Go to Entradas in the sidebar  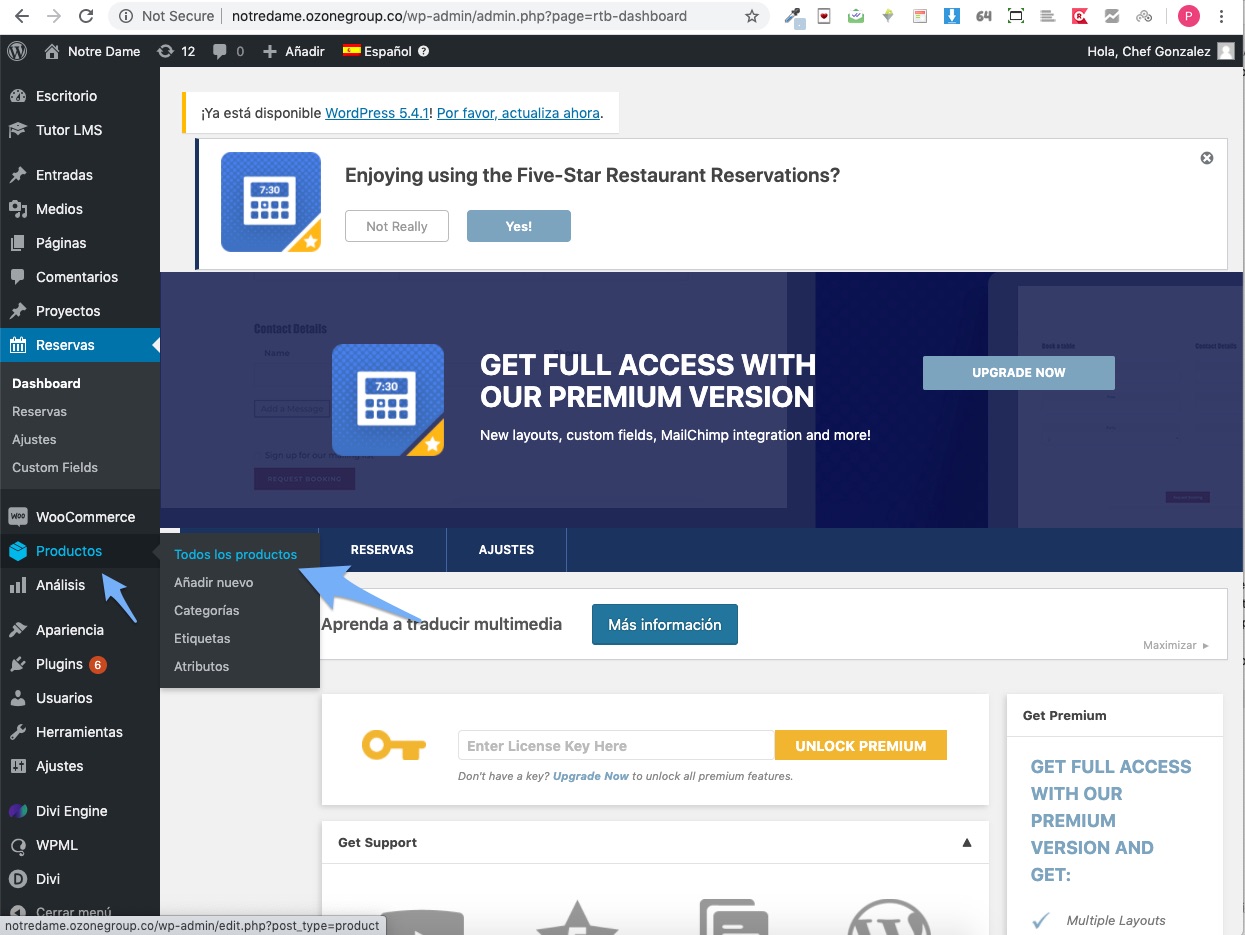tap(64, 175)
